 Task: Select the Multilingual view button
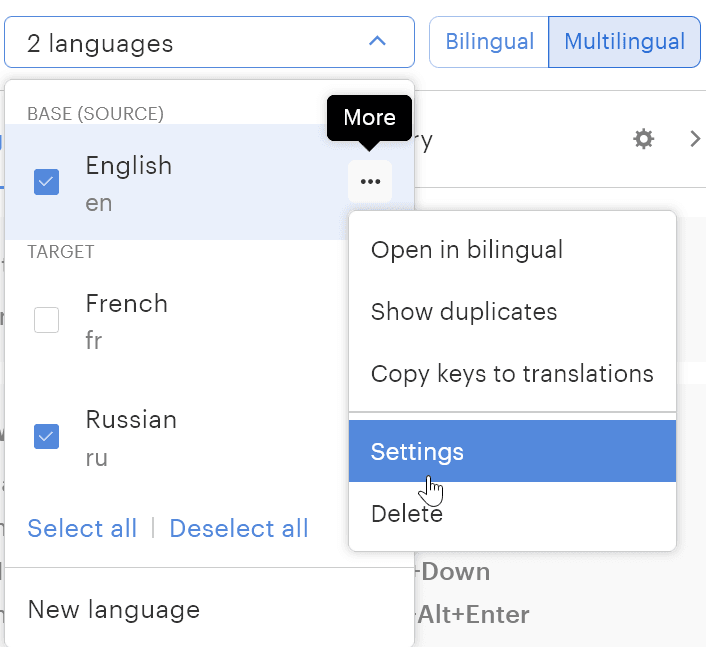point(624,42)
